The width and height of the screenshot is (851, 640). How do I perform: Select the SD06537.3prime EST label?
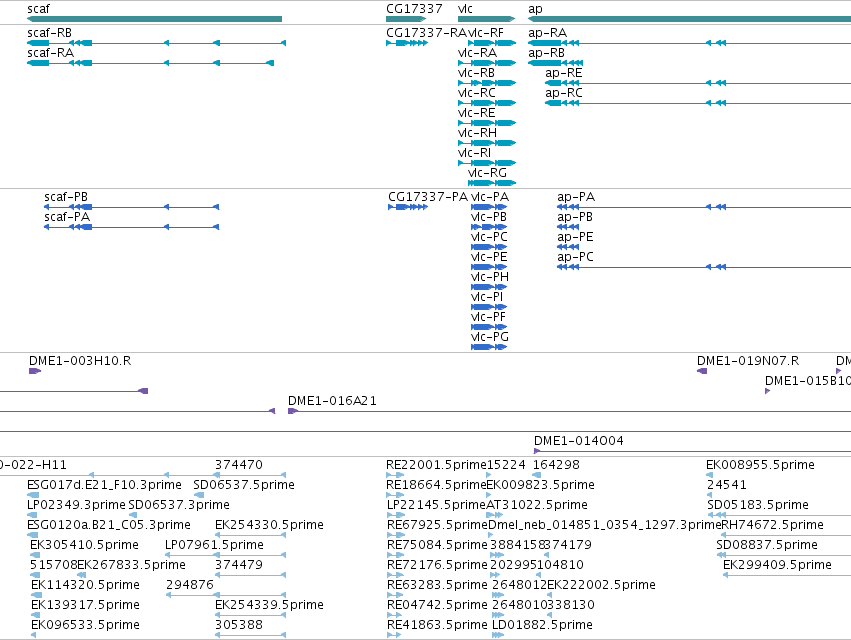[x=179, y=505]
